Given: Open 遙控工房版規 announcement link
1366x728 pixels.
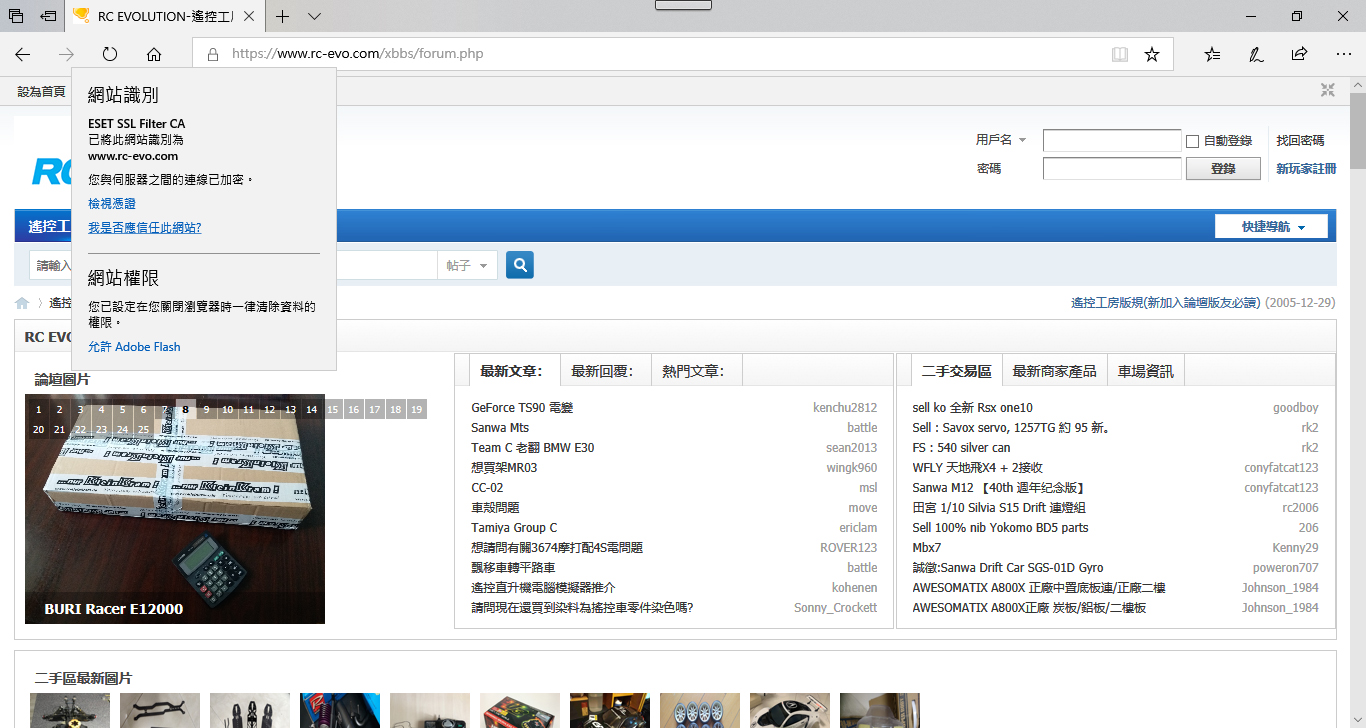Looking at the screenshot, I should tap(1166, 302).
